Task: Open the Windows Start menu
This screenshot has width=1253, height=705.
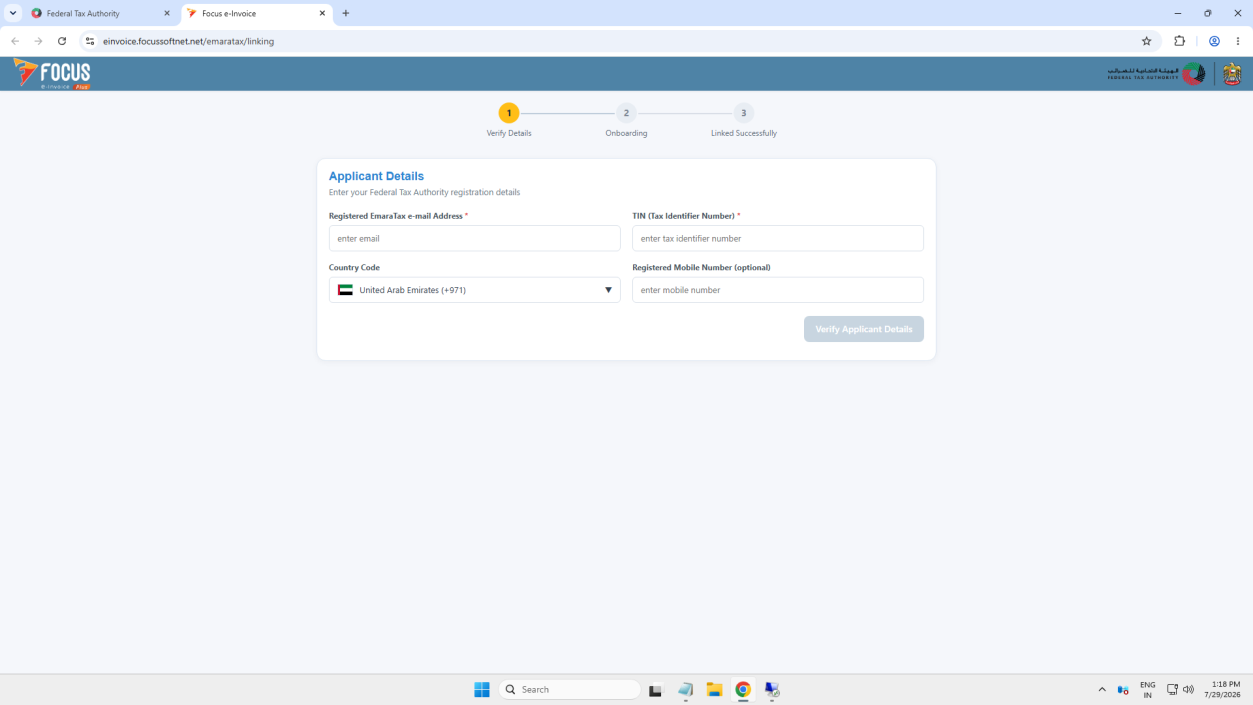Action: (481, 689)
